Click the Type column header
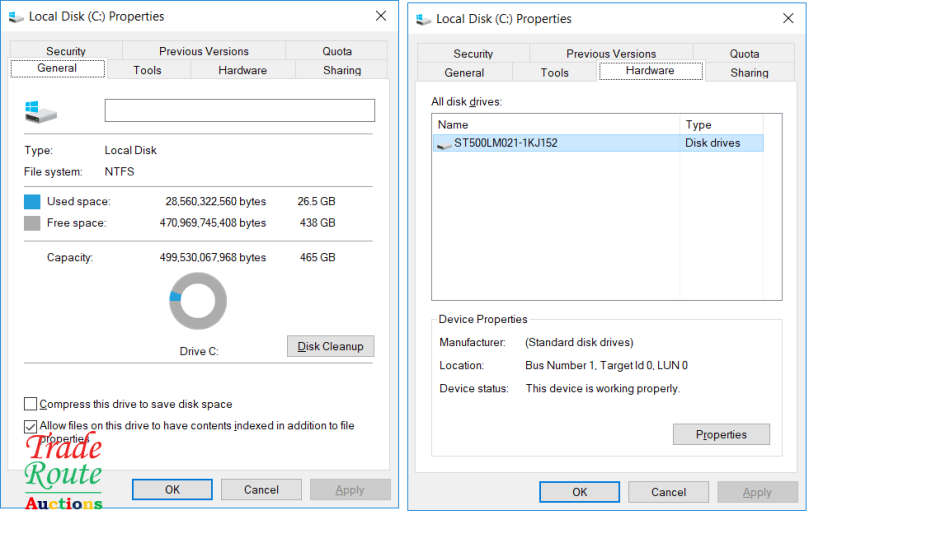Image resolution: width=950 pixels, height=534 pixels. pyautogui.click(x=720, y=125)
